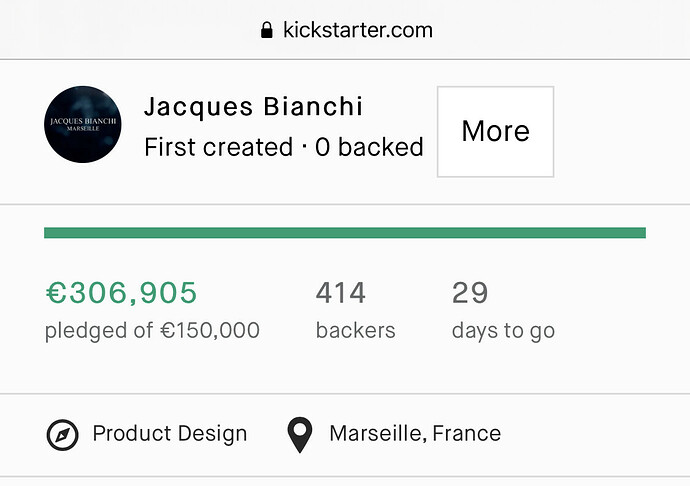690x486 pixels.
Task: Tap the More button
Action: click(495, 132)
